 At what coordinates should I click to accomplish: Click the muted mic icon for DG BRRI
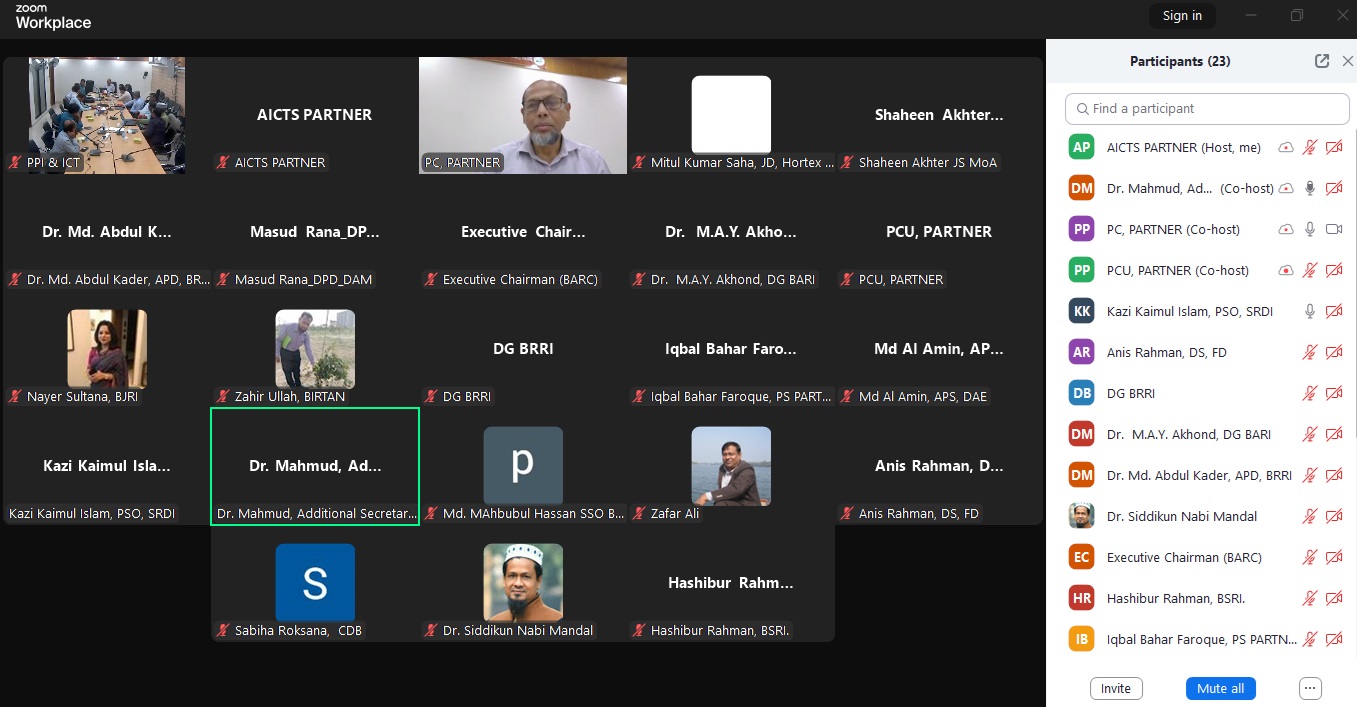[1310, 394]
